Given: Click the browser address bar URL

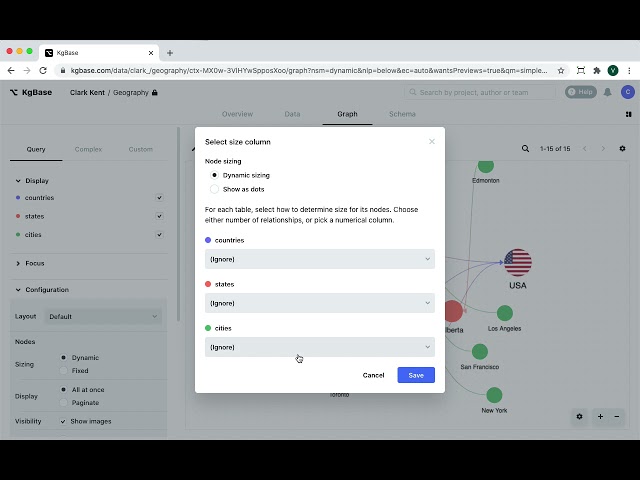Looking at the screenshot, I should pyautogui.click(x=309, y=71).
